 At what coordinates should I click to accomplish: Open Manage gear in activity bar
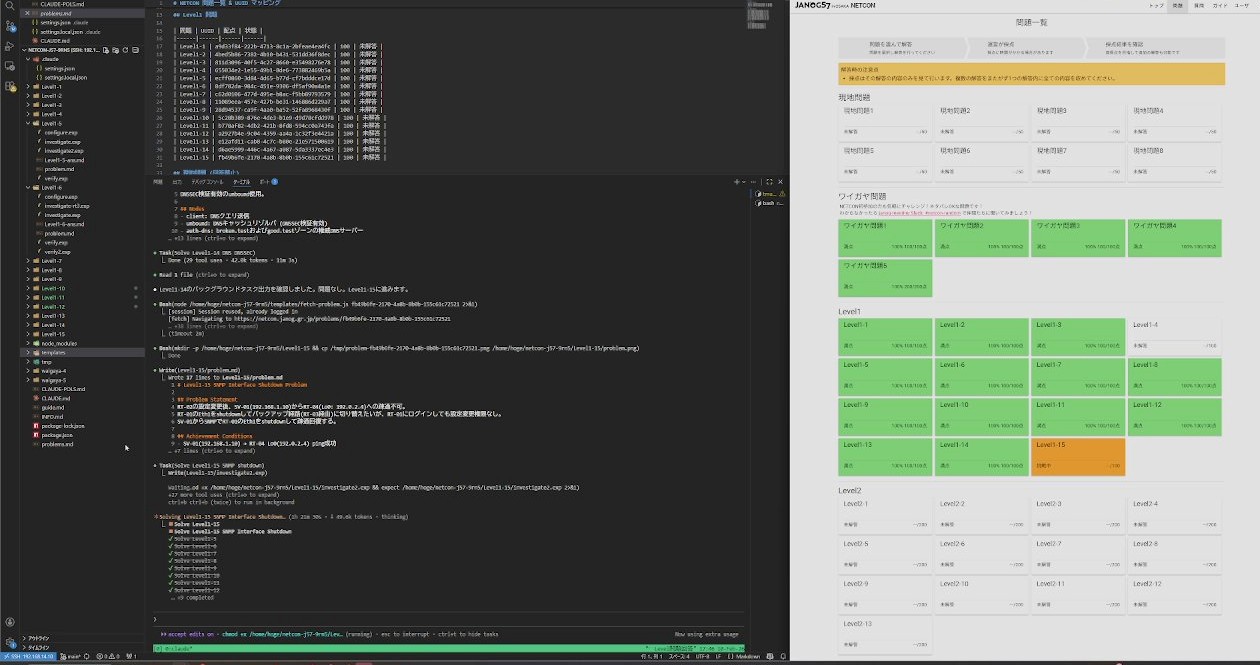10,642
